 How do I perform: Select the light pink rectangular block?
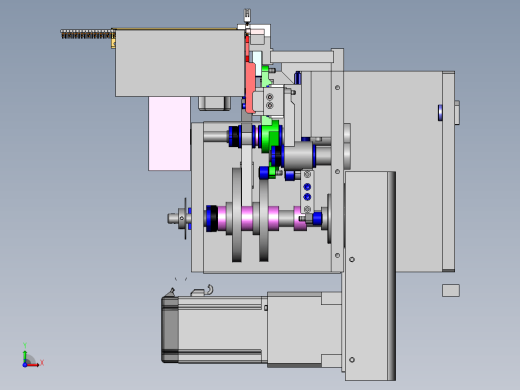point(169,133)
